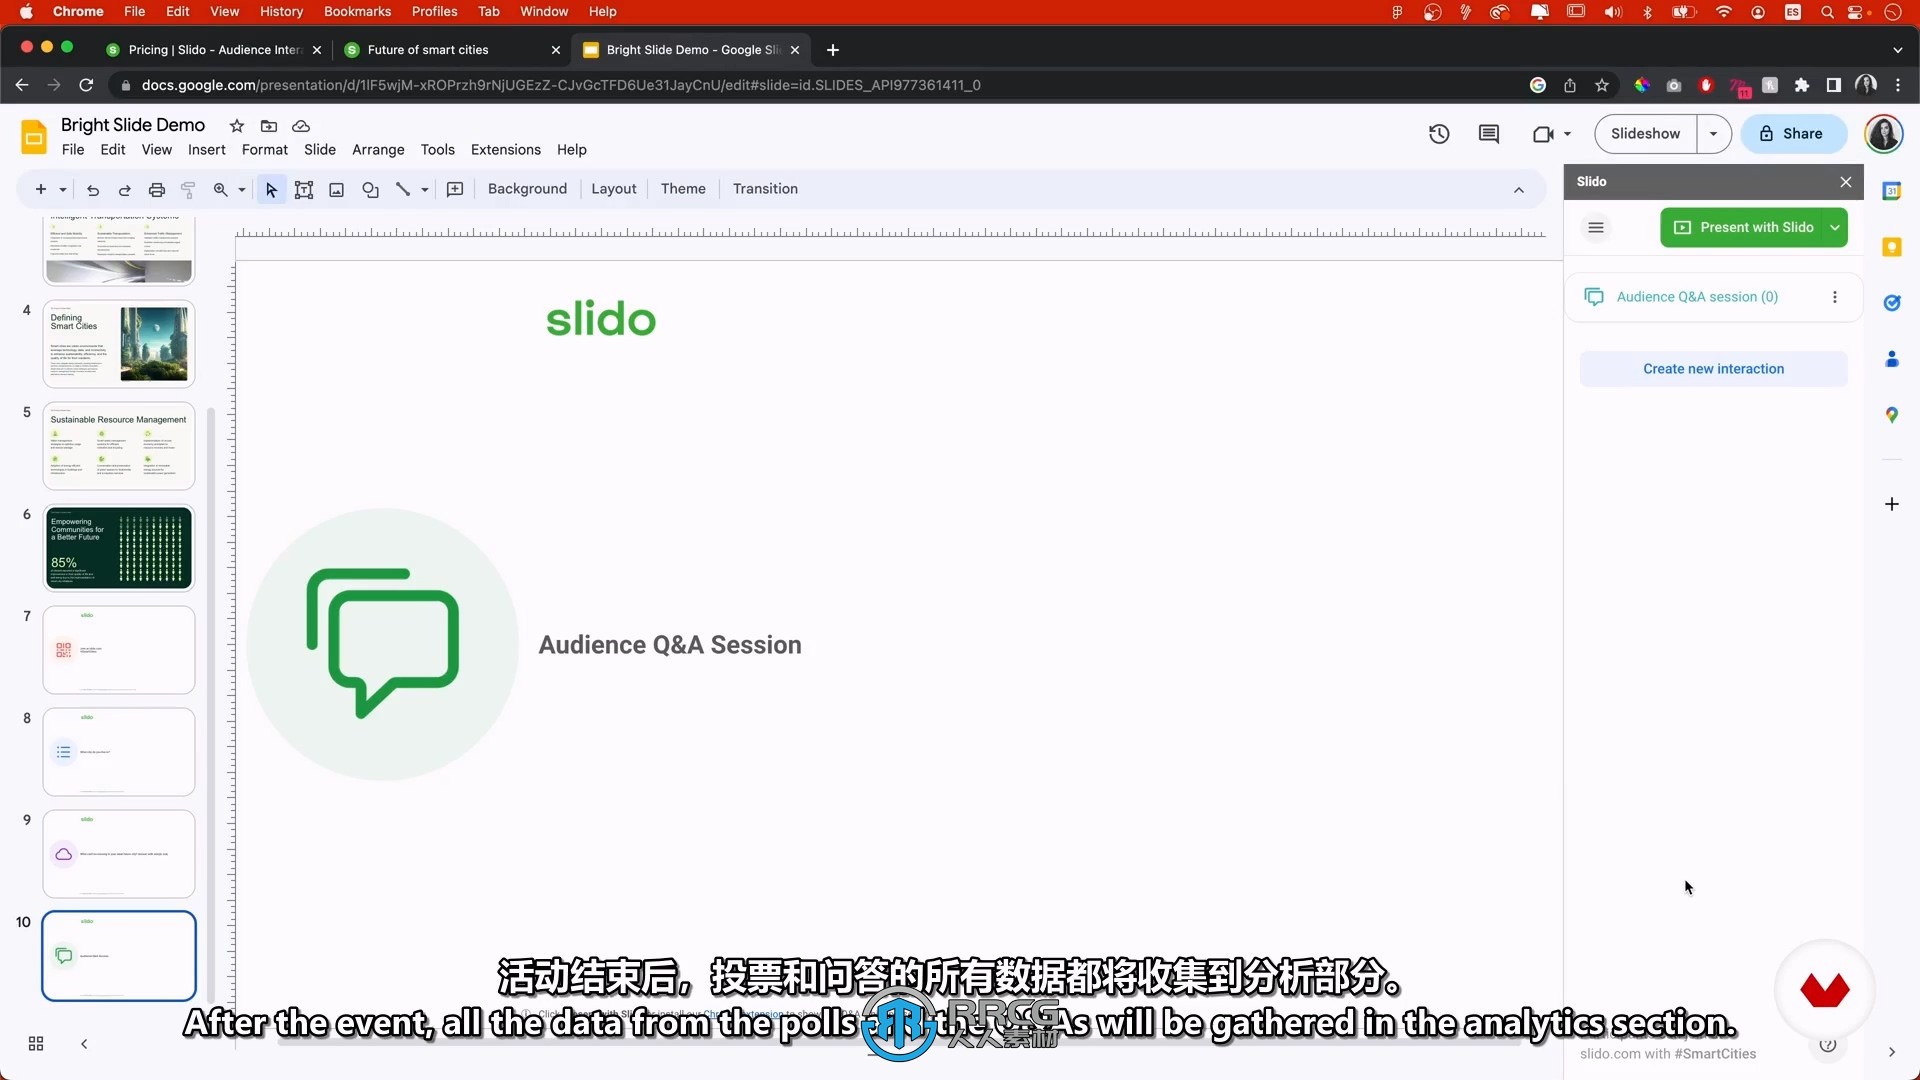Click the Slido panel close button
The height and width of the screenshot is (1080, 1920).
point(1845,182)
